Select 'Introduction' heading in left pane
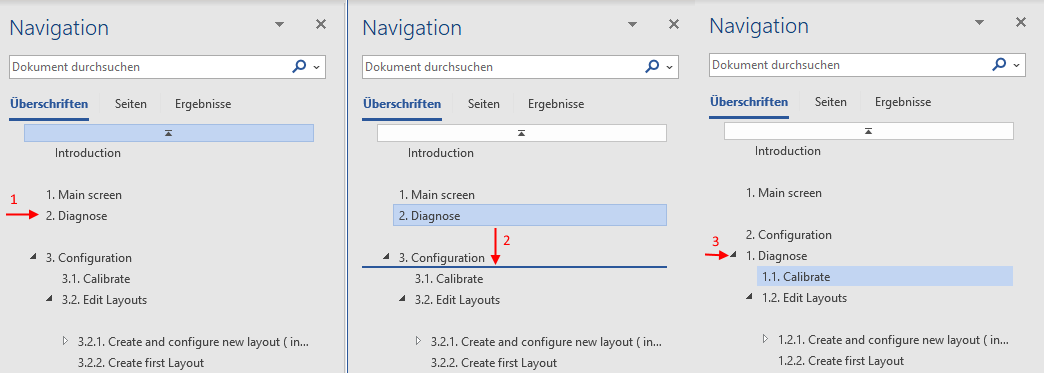This screenshot has width=1044, height=373. [x=88, y=153]
